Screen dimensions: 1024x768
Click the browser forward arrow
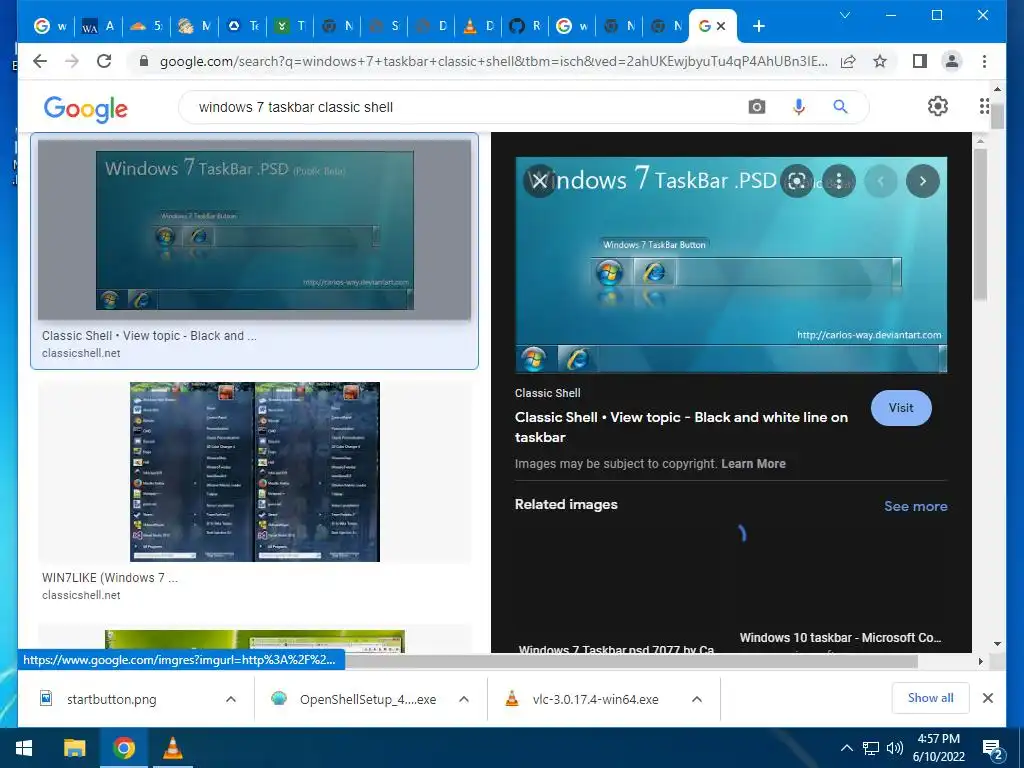(72, 61)
